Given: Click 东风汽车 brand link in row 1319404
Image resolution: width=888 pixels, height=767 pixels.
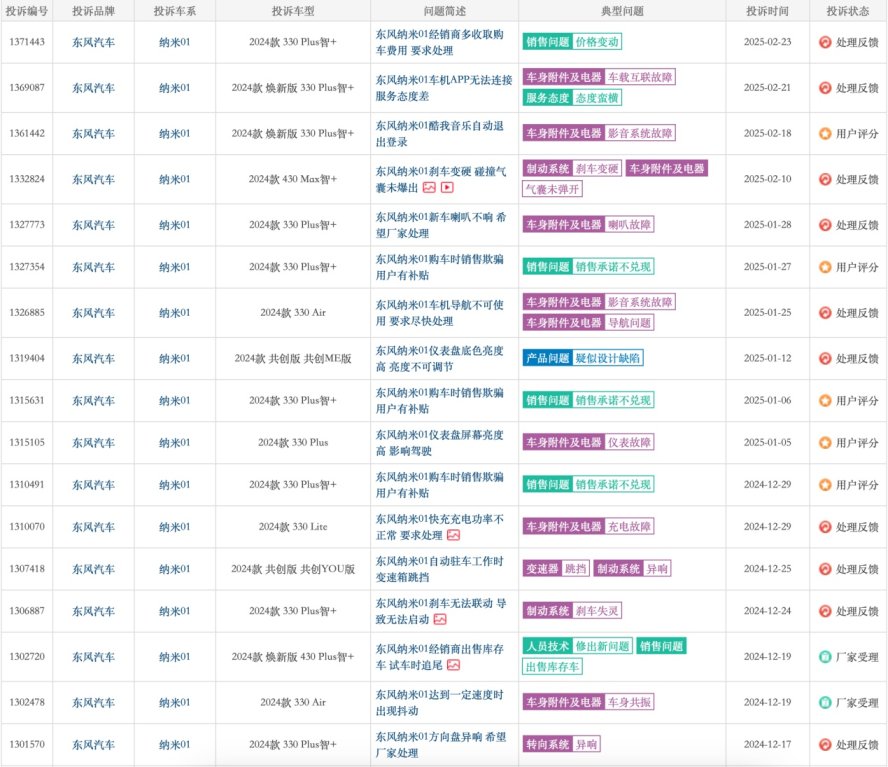Looking at the screenshot, I should pyautogui.click(x=93, y=359).
